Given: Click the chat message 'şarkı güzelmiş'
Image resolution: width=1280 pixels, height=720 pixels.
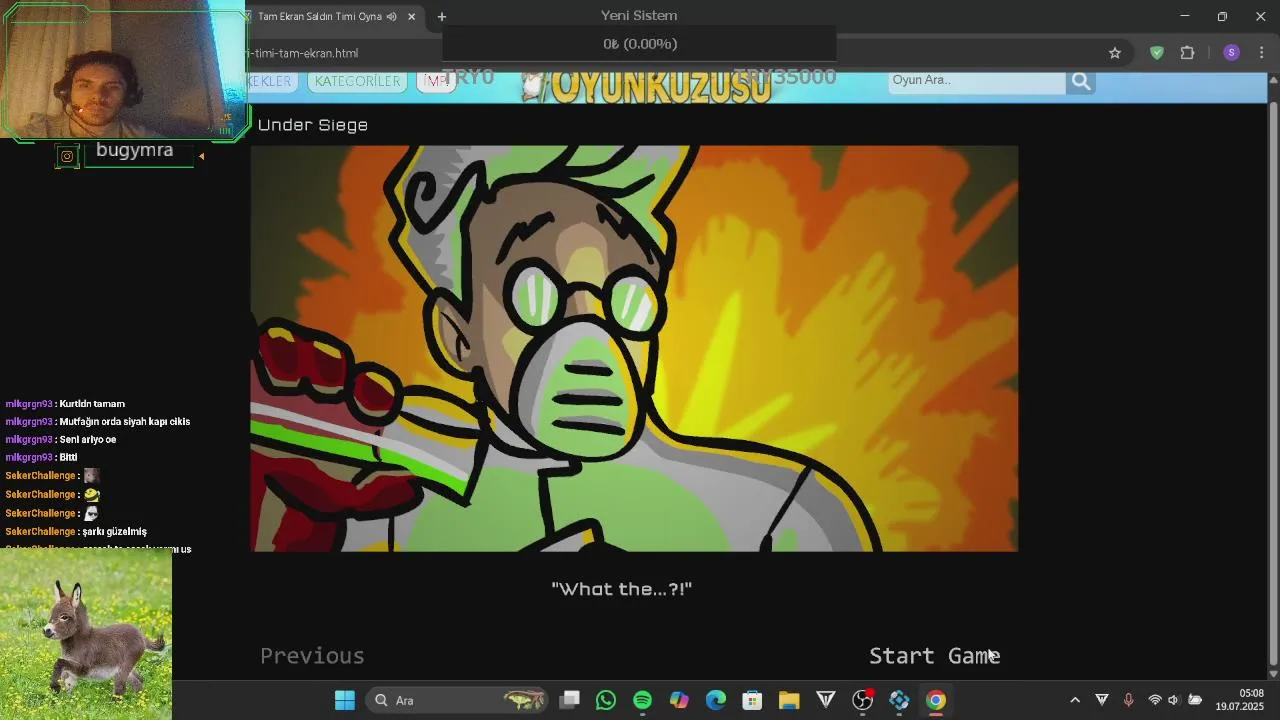Looking at the screenshot, I should point(114,532).
